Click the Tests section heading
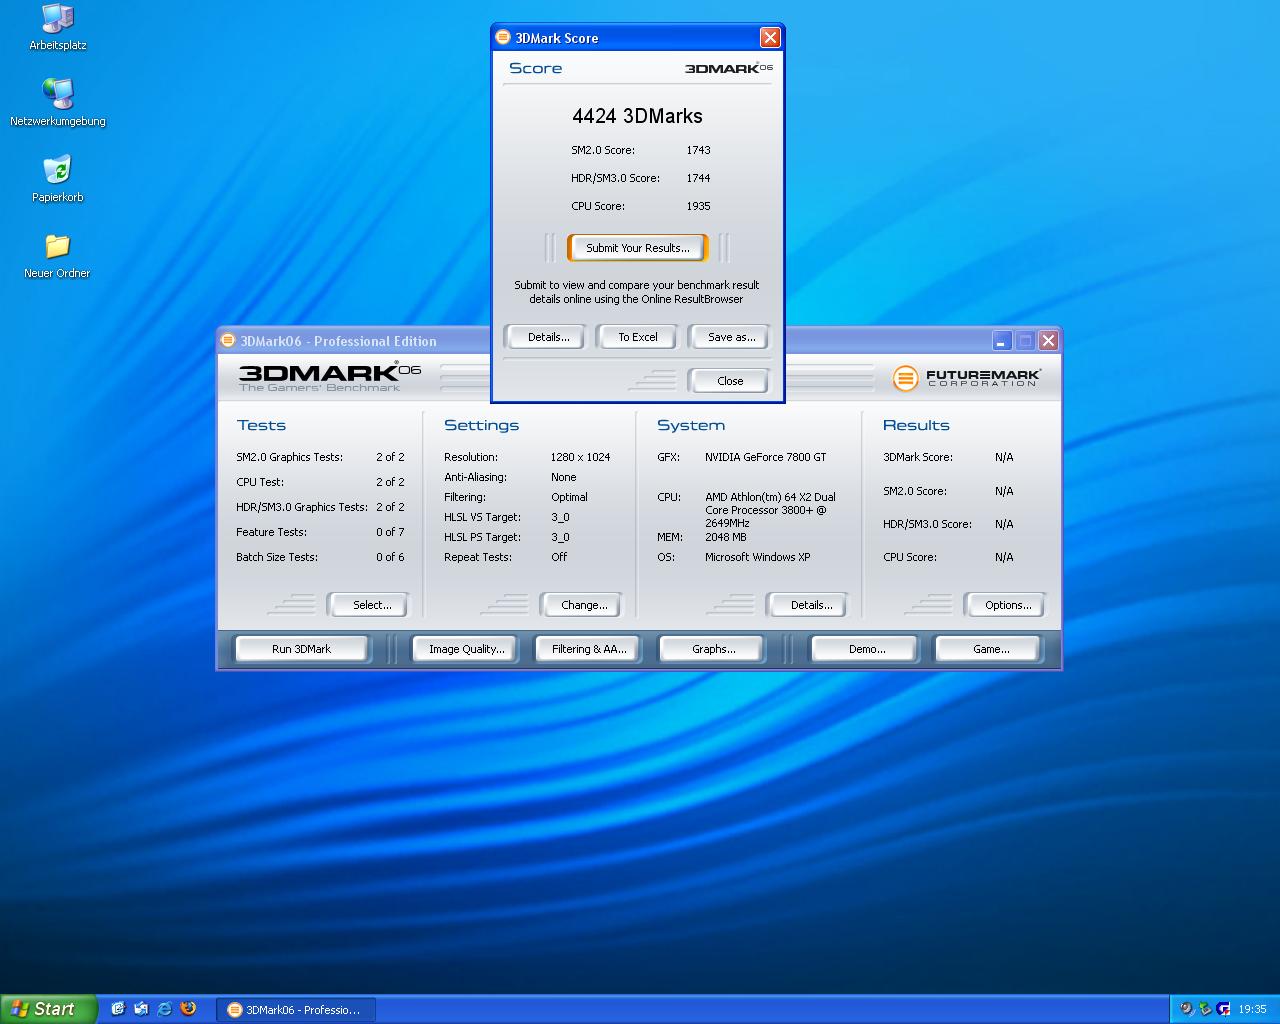 click(x=261, y=425)
